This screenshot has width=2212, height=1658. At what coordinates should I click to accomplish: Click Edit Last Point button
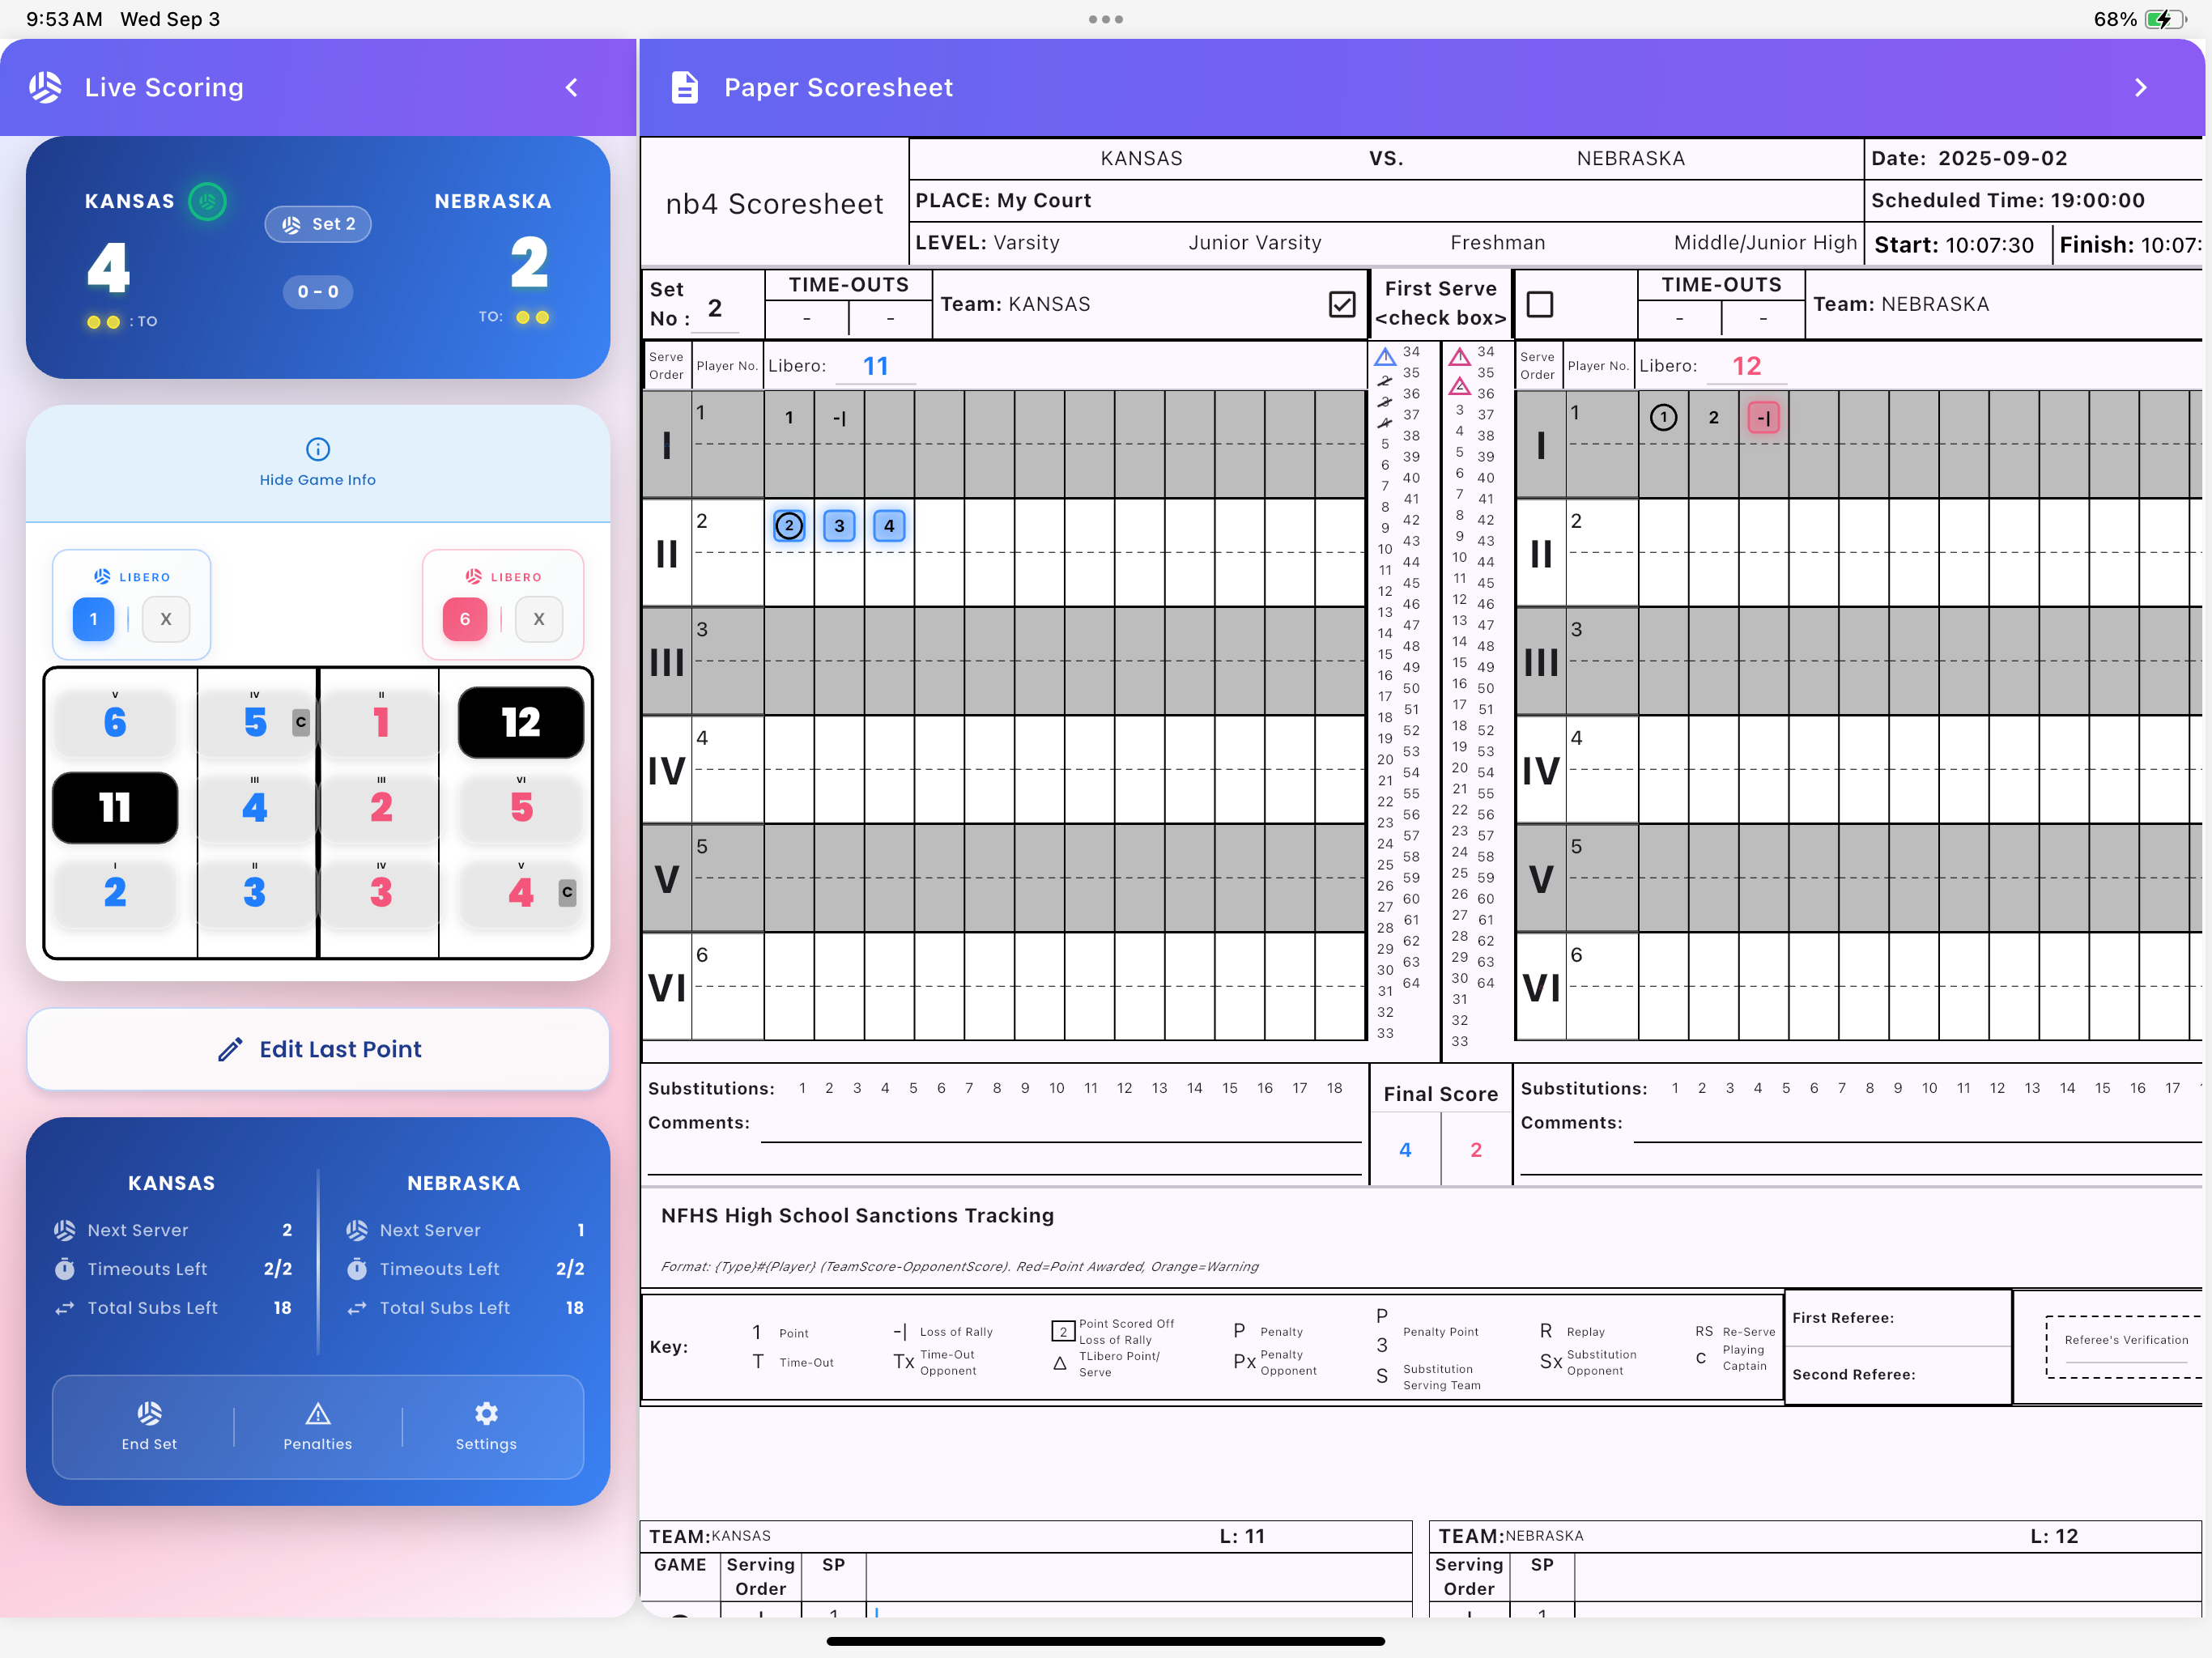pyautogui.click(x=318, y=1049)
